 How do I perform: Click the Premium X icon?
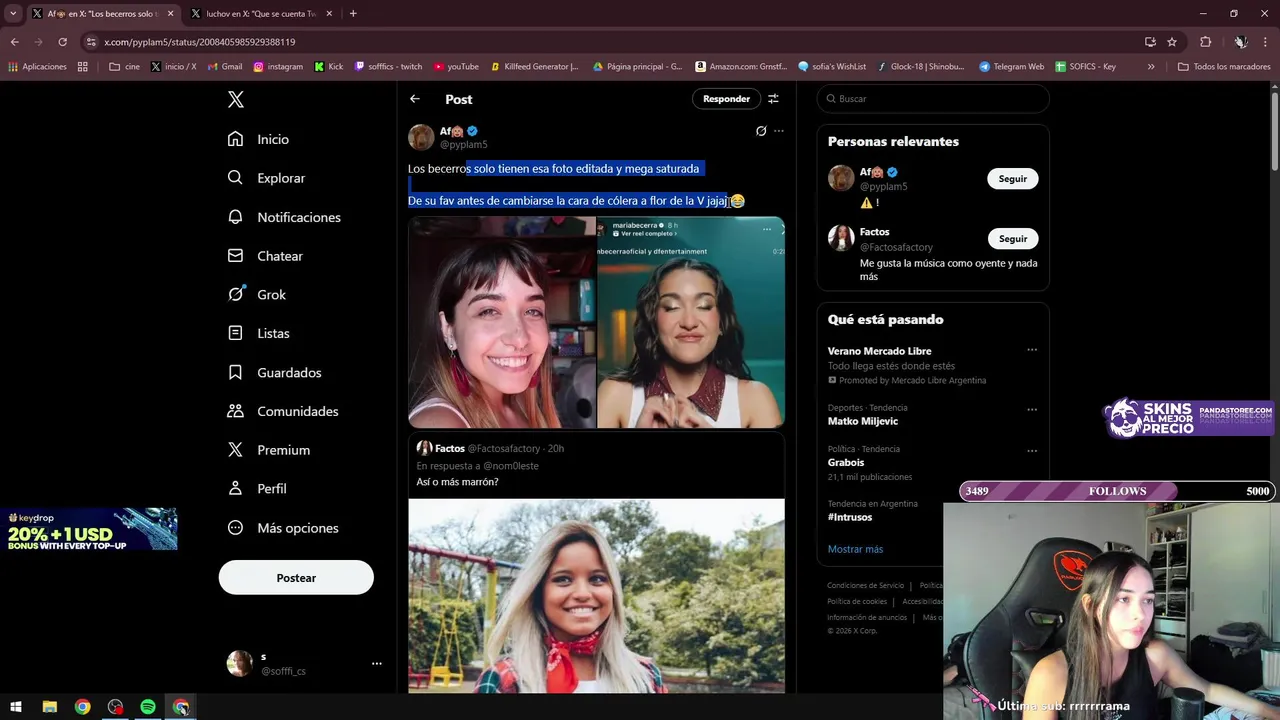pos(235,450)
